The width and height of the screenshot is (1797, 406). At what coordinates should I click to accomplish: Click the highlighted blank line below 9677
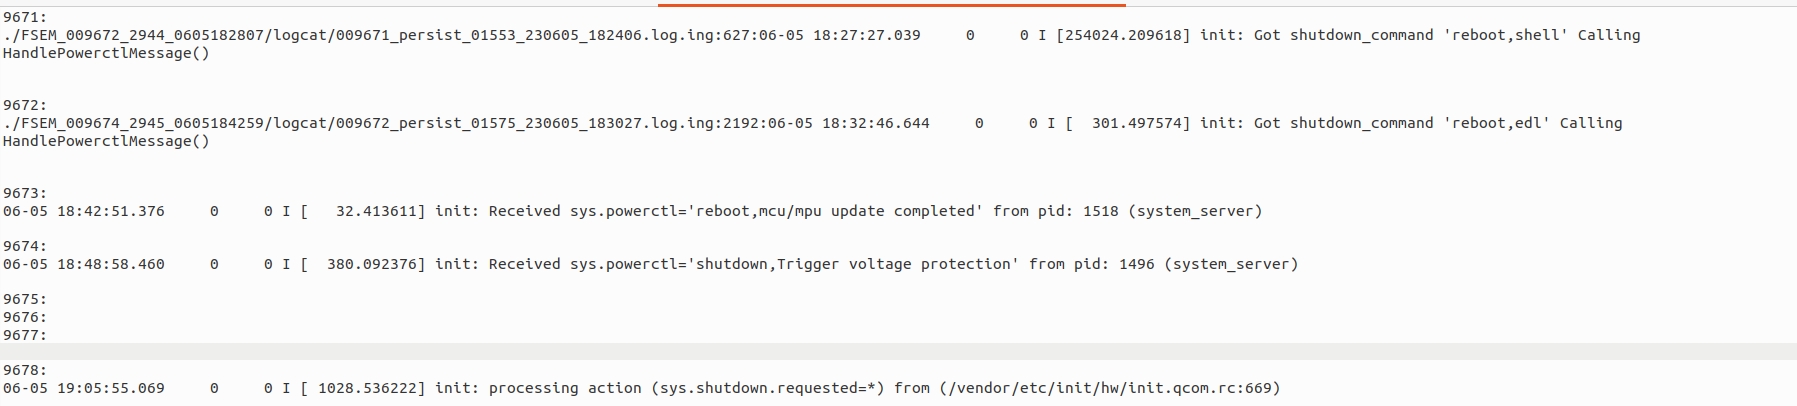tap(898, 352)
